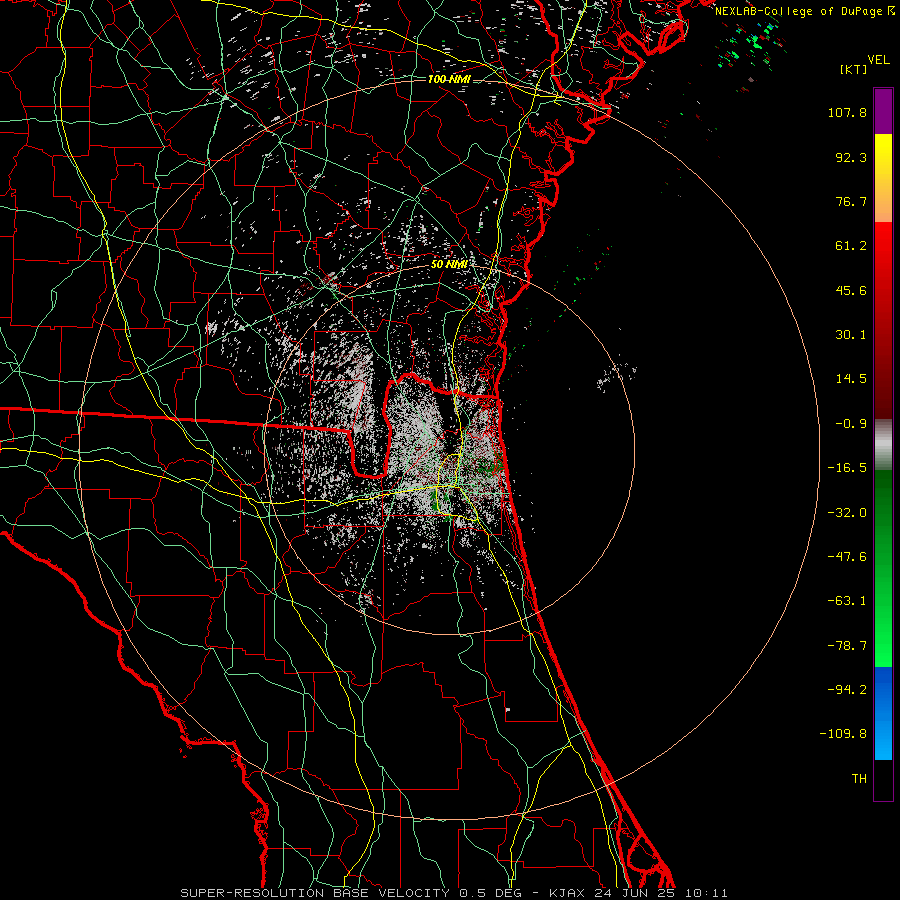Viewport: 900px width, 900px height.
Task: Click the -16.5 velocity scale value
Action: pos(847,468)
